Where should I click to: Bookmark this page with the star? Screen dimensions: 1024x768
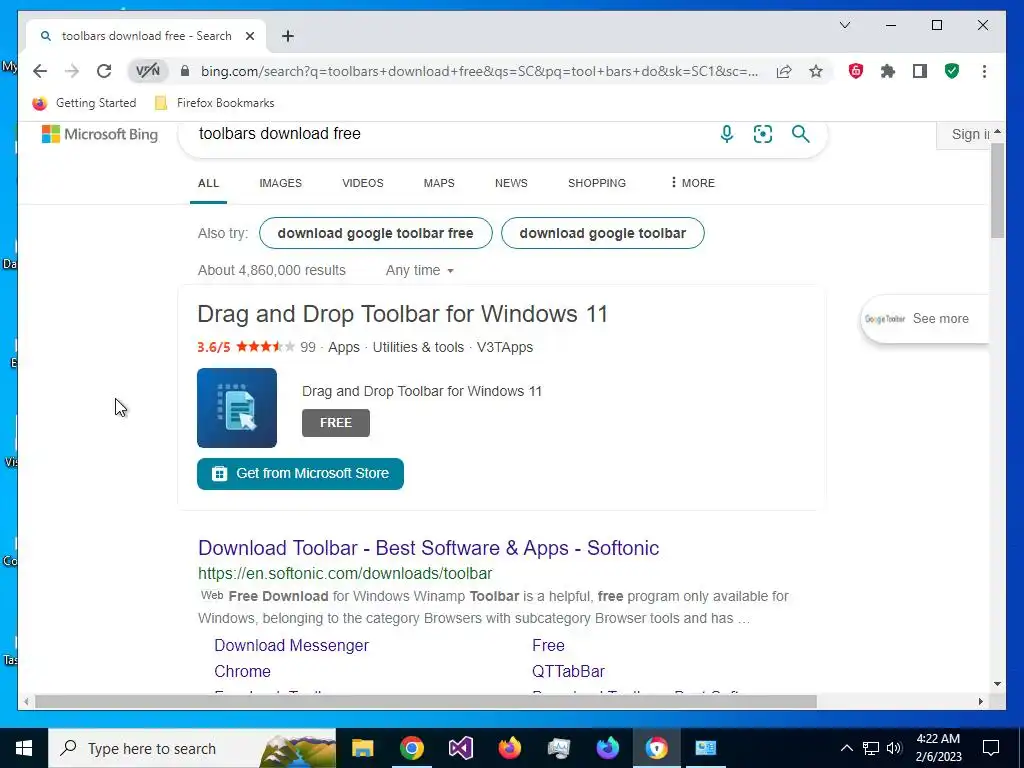816,71
